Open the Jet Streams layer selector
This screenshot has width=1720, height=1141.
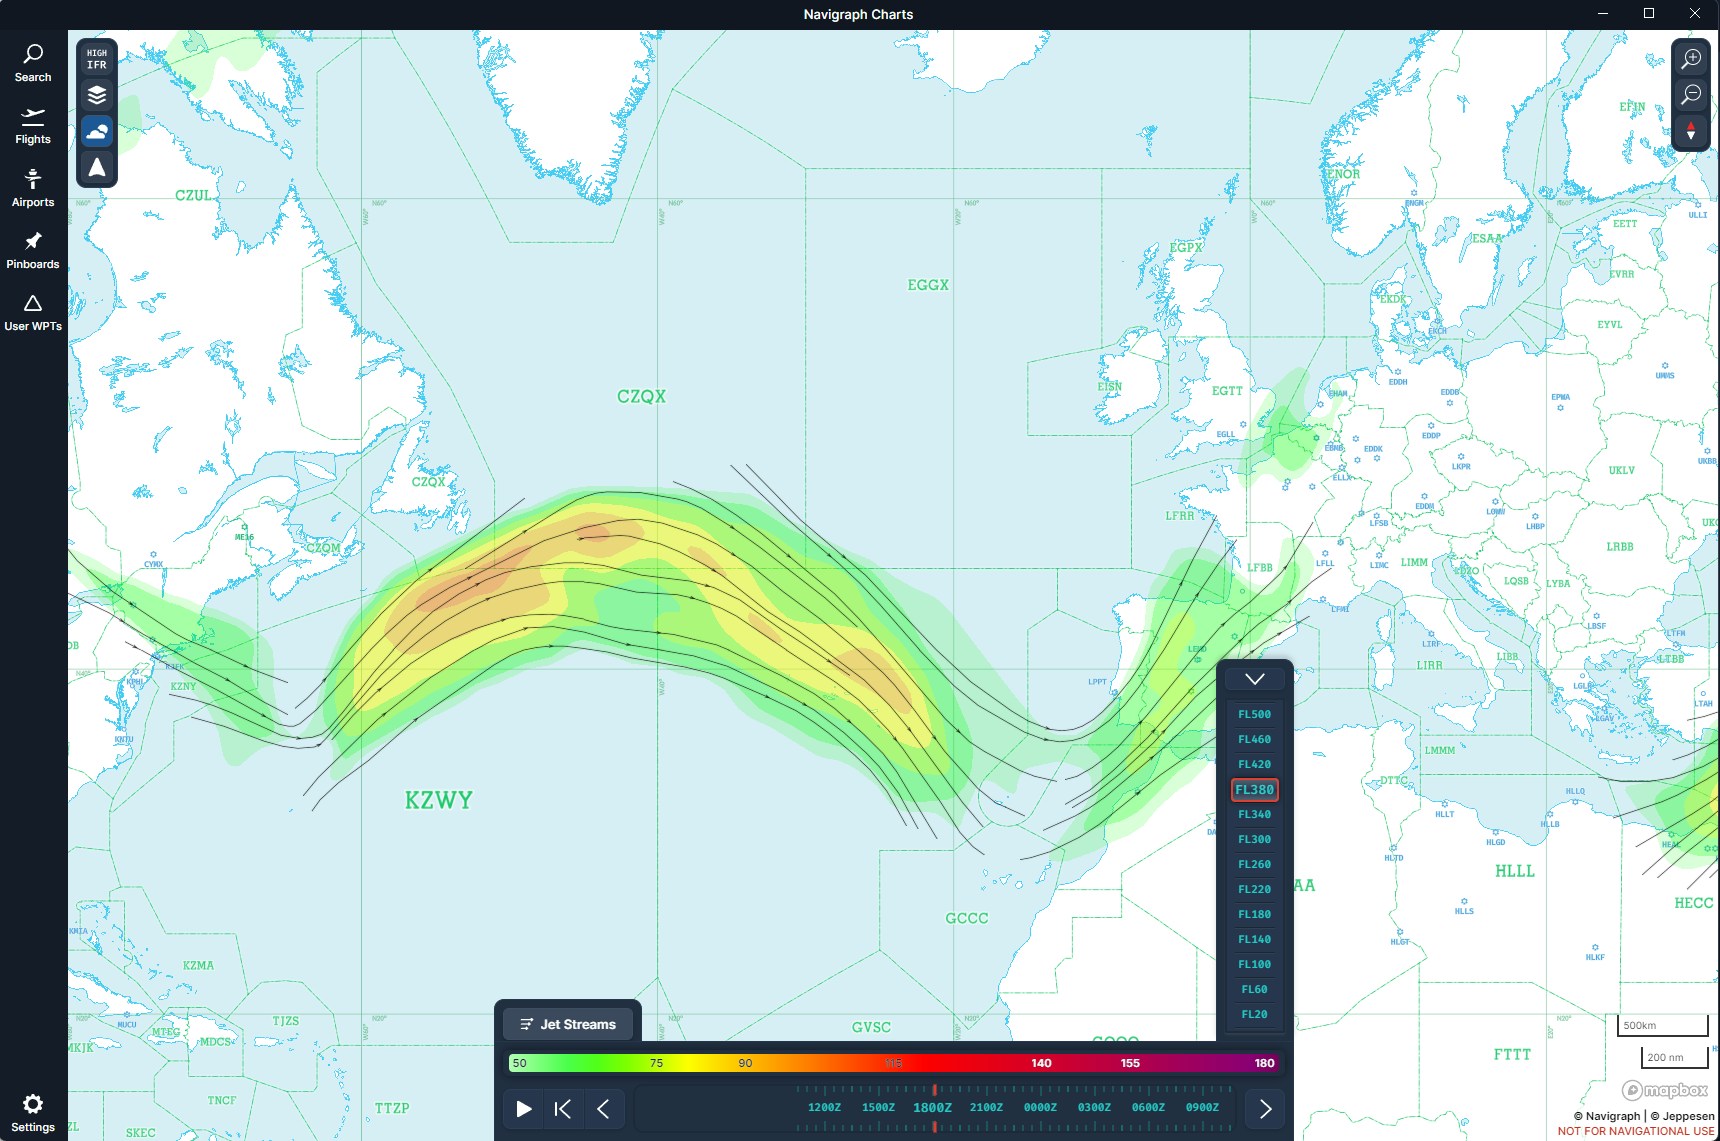(x=568, y=1024)
